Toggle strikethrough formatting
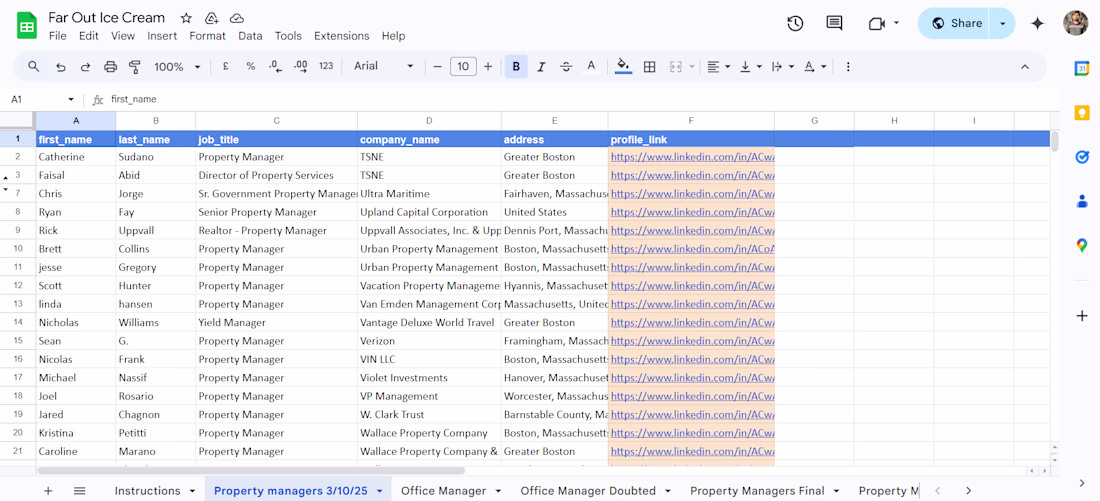 tap(566, 67)
